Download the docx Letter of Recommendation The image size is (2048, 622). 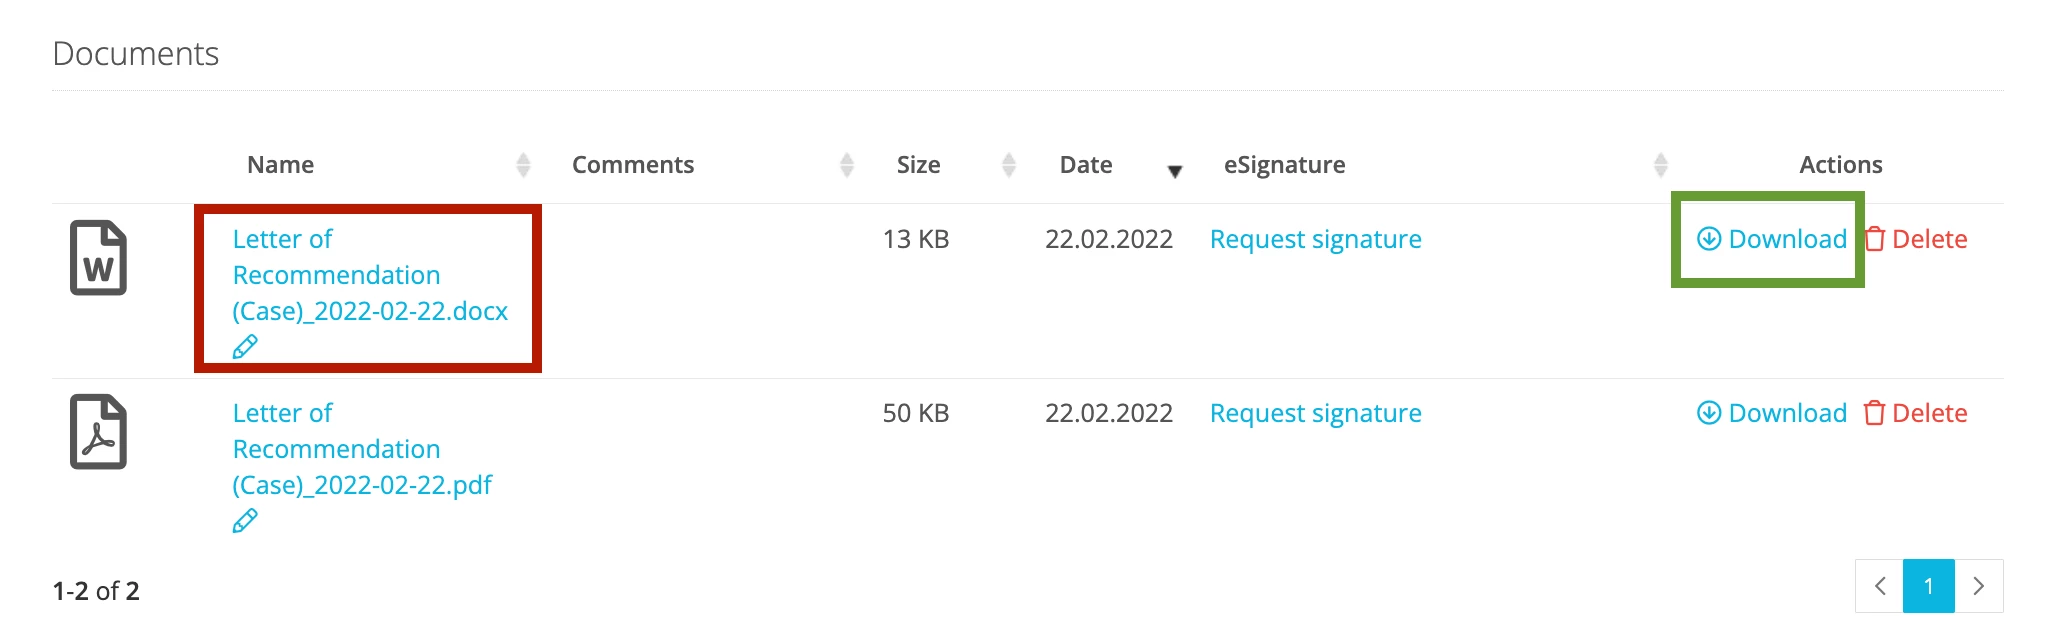click(x=1771, y=239)
